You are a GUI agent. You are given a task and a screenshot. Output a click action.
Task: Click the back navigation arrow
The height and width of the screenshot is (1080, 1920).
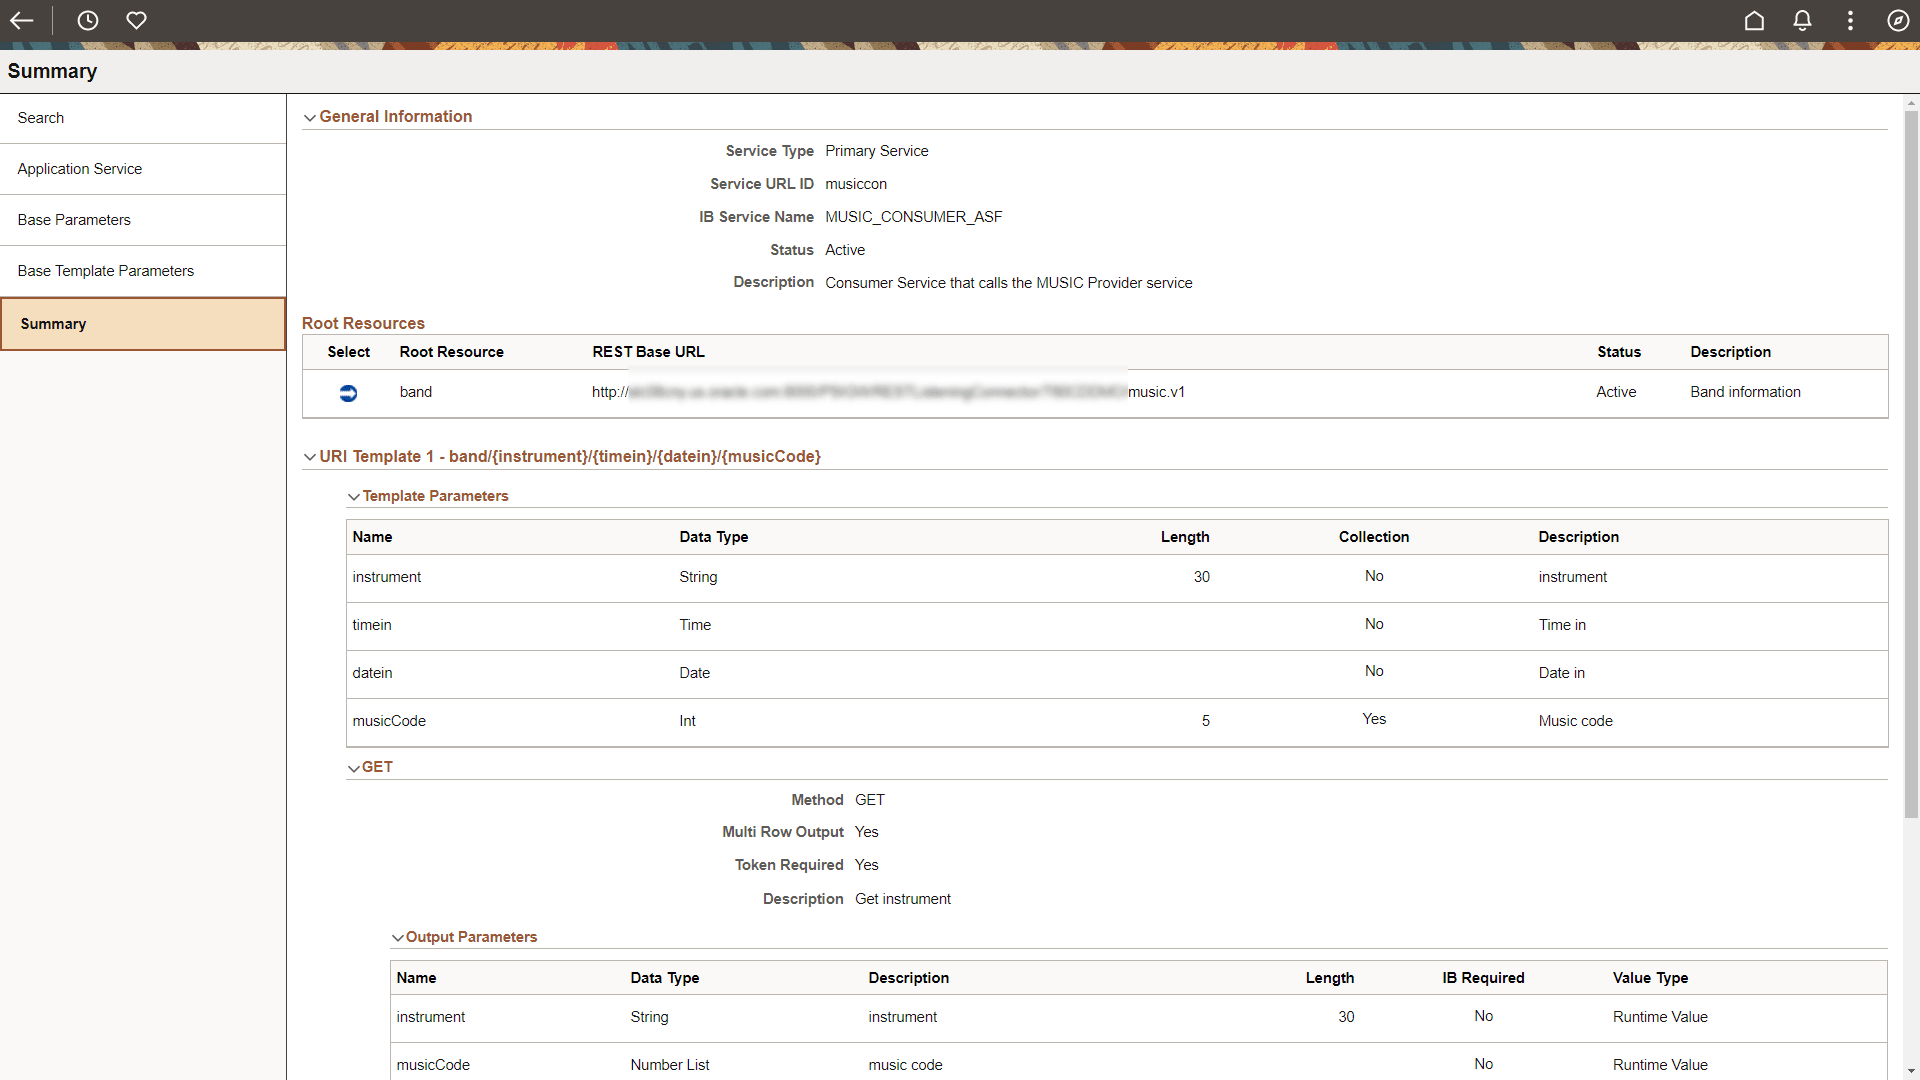22,20
